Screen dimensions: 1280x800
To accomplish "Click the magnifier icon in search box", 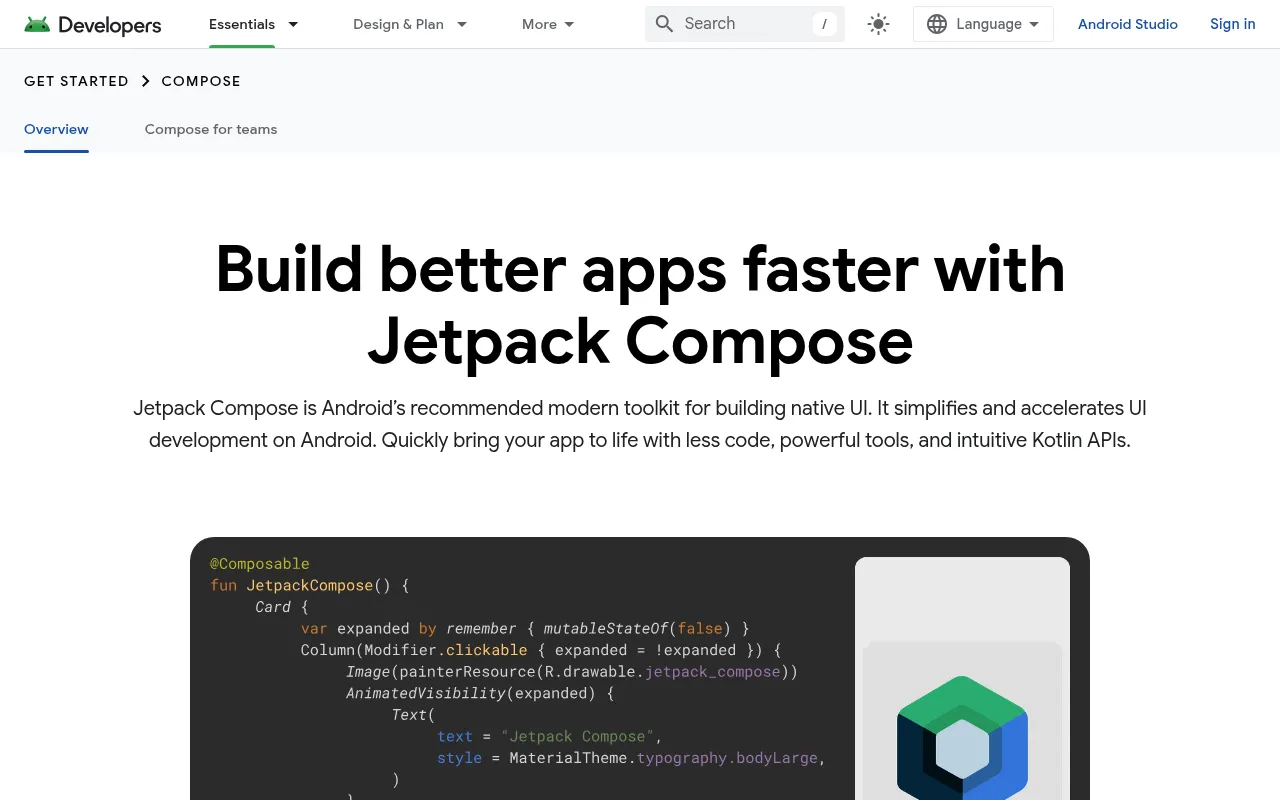I will click(x=664, y=24).
